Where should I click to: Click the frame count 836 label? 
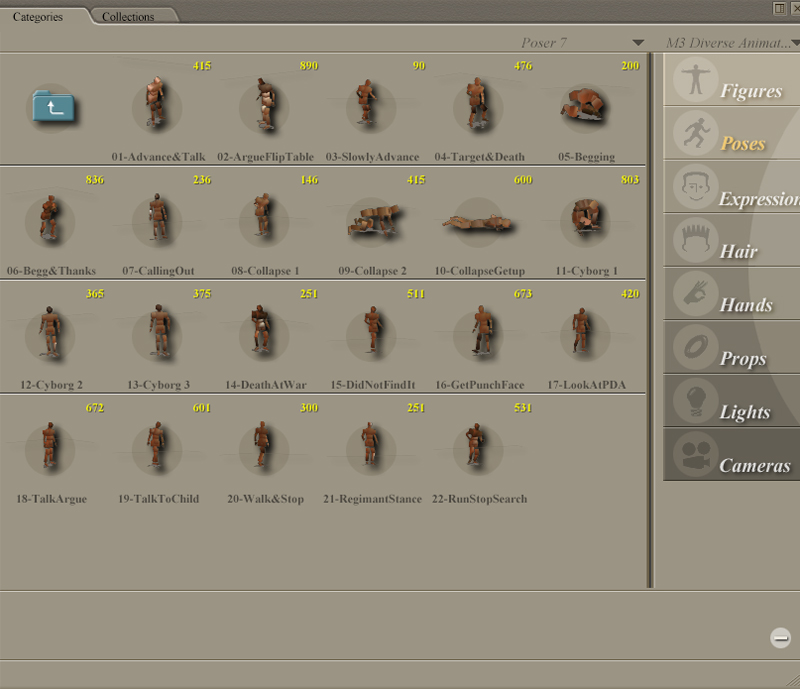[95, 180]
